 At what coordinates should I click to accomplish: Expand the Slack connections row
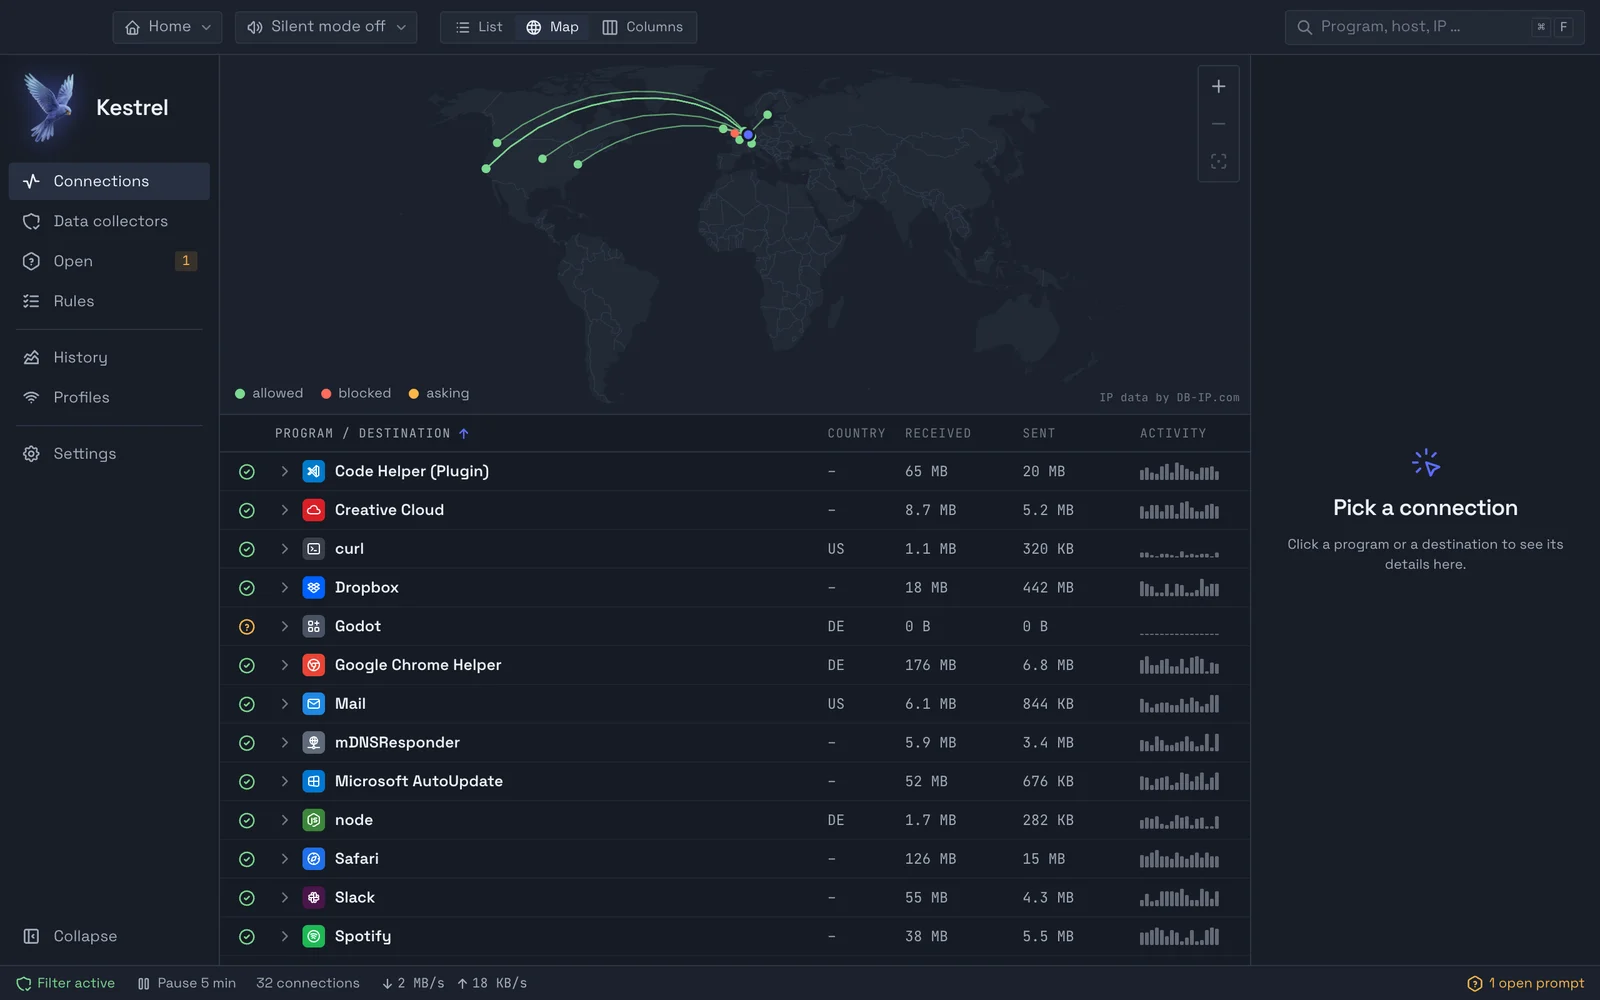[284, 898]
